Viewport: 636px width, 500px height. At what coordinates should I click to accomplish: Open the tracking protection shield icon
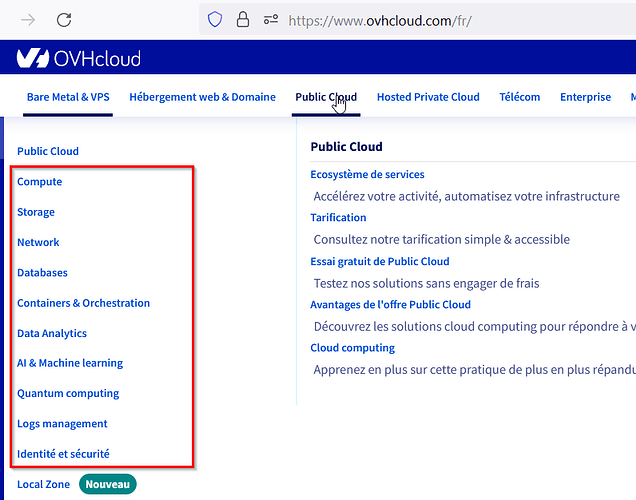tap(215, 19)
